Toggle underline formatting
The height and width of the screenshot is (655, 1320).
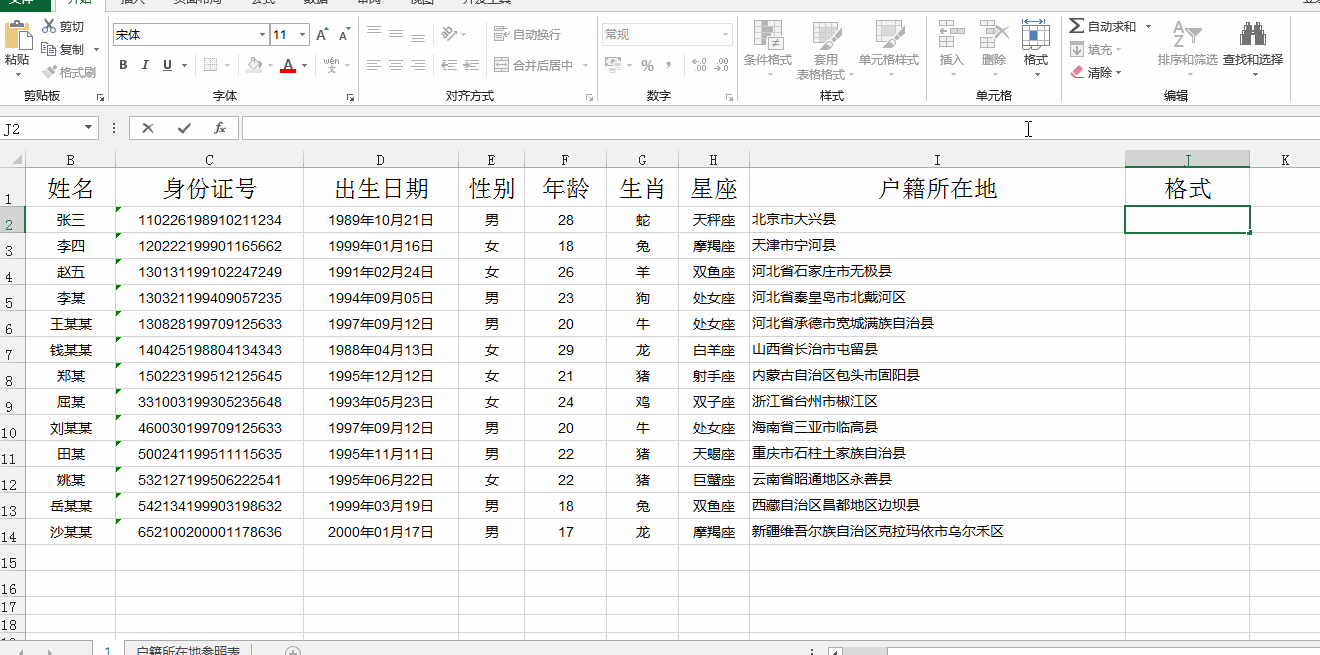(x=167, y=65)
